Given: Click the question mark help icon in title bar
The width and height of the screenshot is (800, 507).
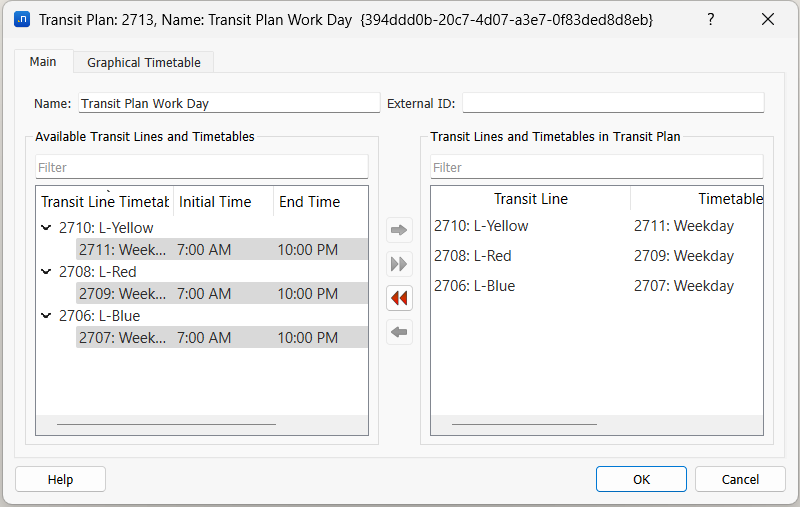Looking at the screenshot, I should pos(711,19).
